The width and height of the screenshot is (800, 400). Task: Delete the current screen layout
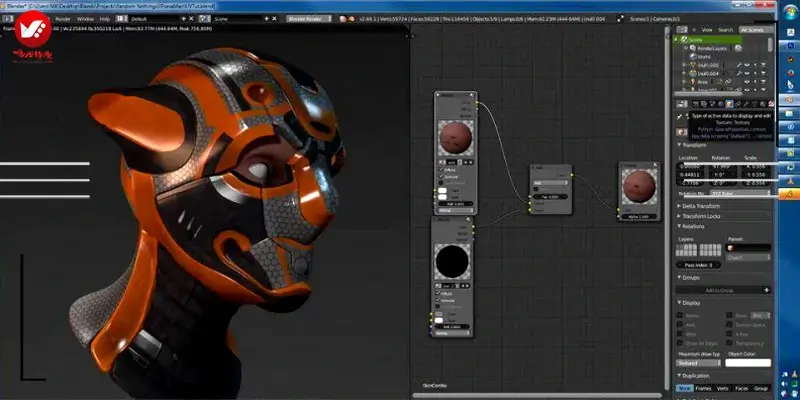(191, 18)
